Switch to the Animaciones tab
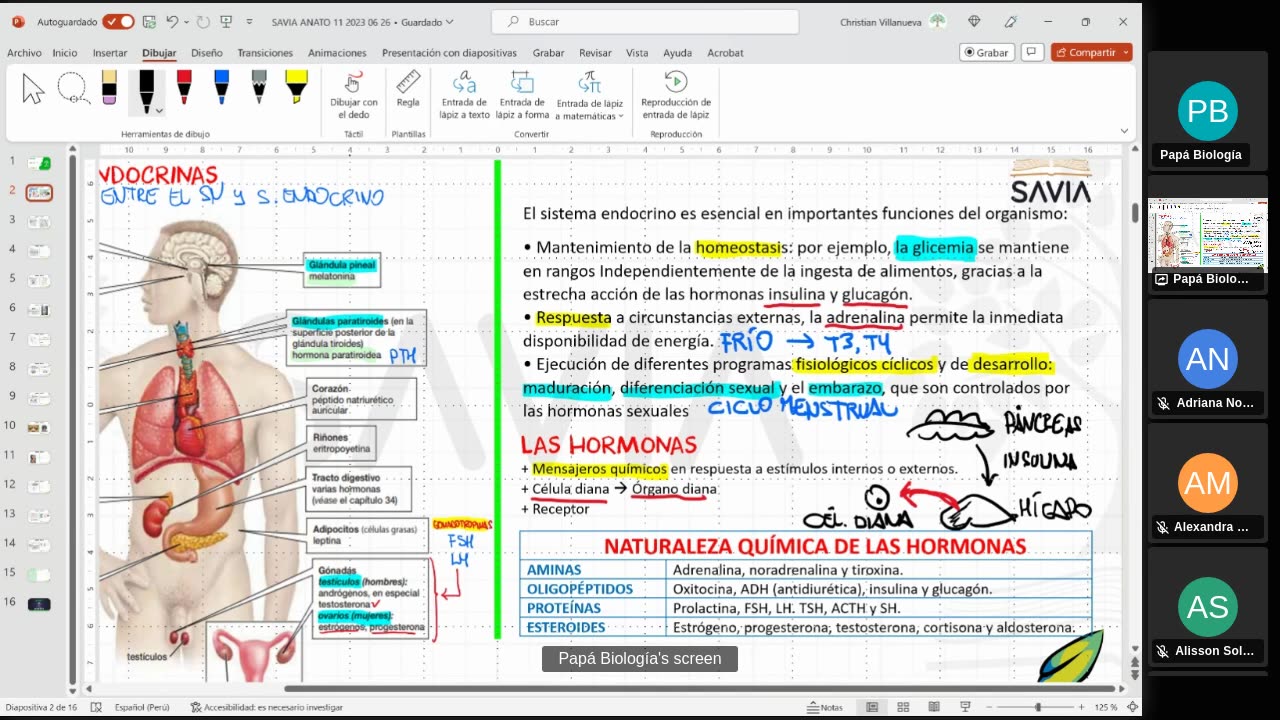Image resolution: width=1280 pixels, height=720 pixels. (x=337, y=53)
